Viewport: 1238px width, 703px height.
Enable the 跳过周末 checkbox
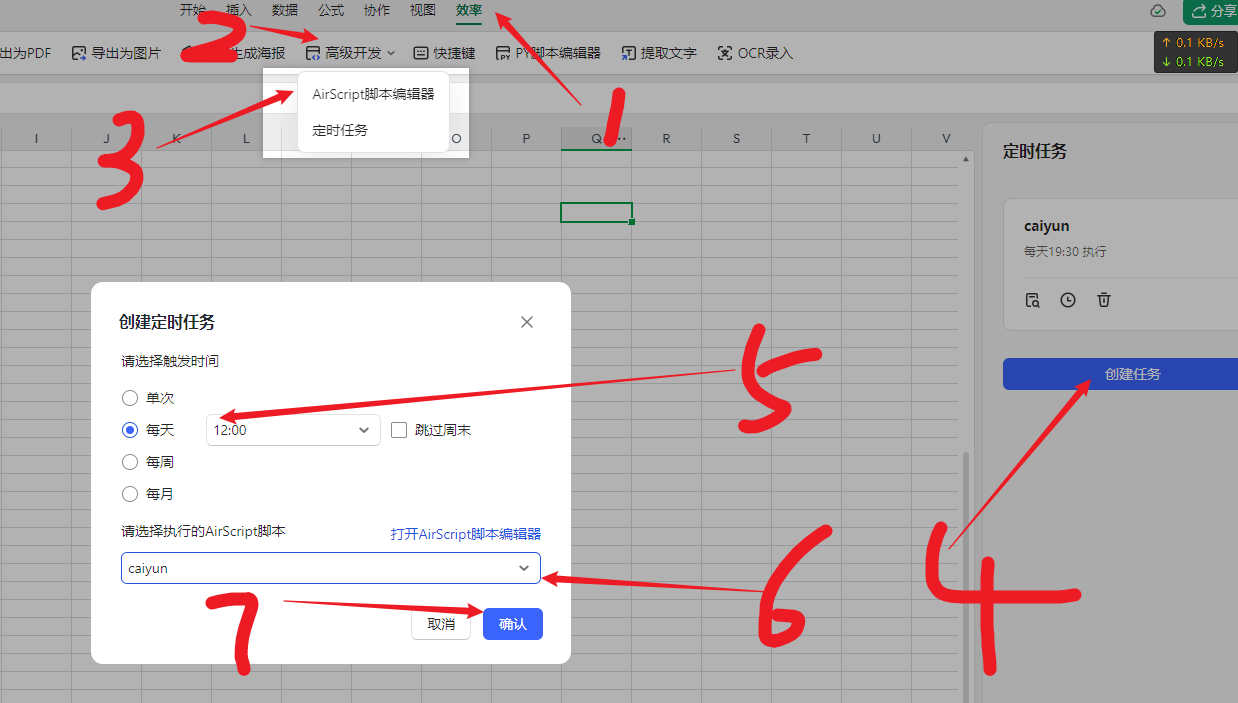tap(399, 429)
